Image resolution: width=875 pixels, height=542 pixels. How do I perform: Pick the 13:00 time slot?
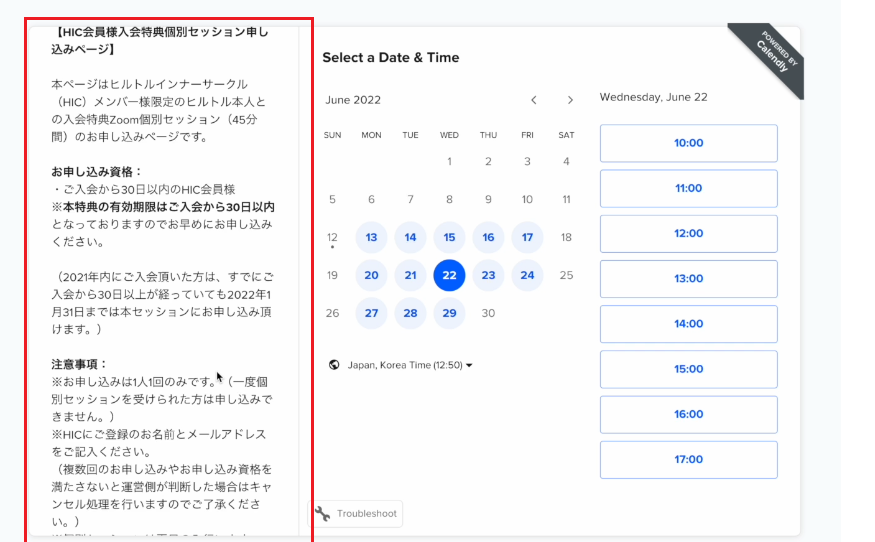(x=689, y=279)
